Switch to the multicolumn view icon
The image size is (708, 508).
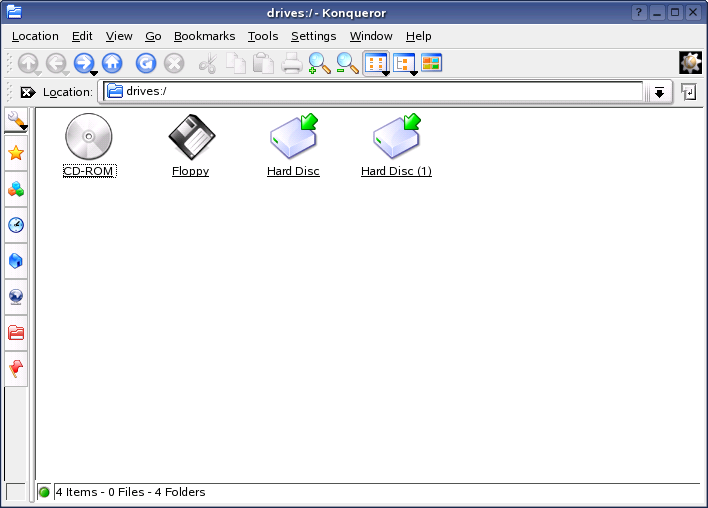pos(431,62)
